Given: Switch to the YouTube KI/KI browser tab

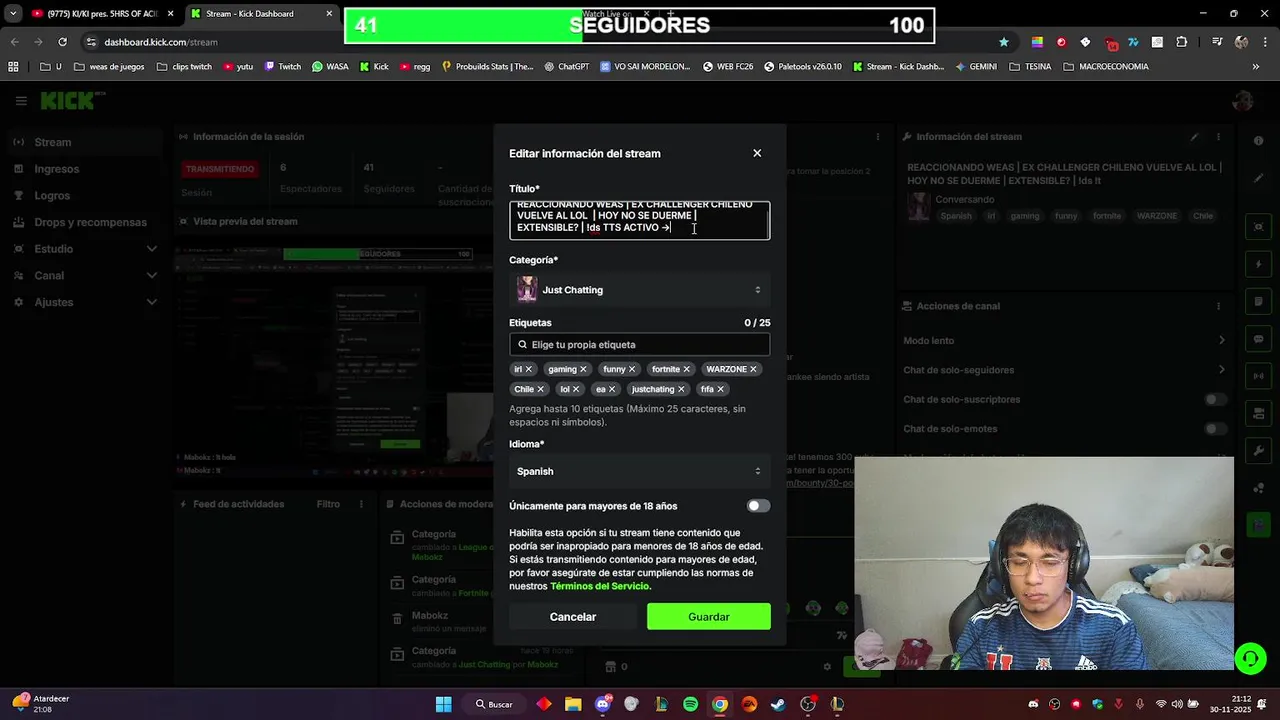Looking at the screenshot, I should pyautogui.click(x=102, y=14).
